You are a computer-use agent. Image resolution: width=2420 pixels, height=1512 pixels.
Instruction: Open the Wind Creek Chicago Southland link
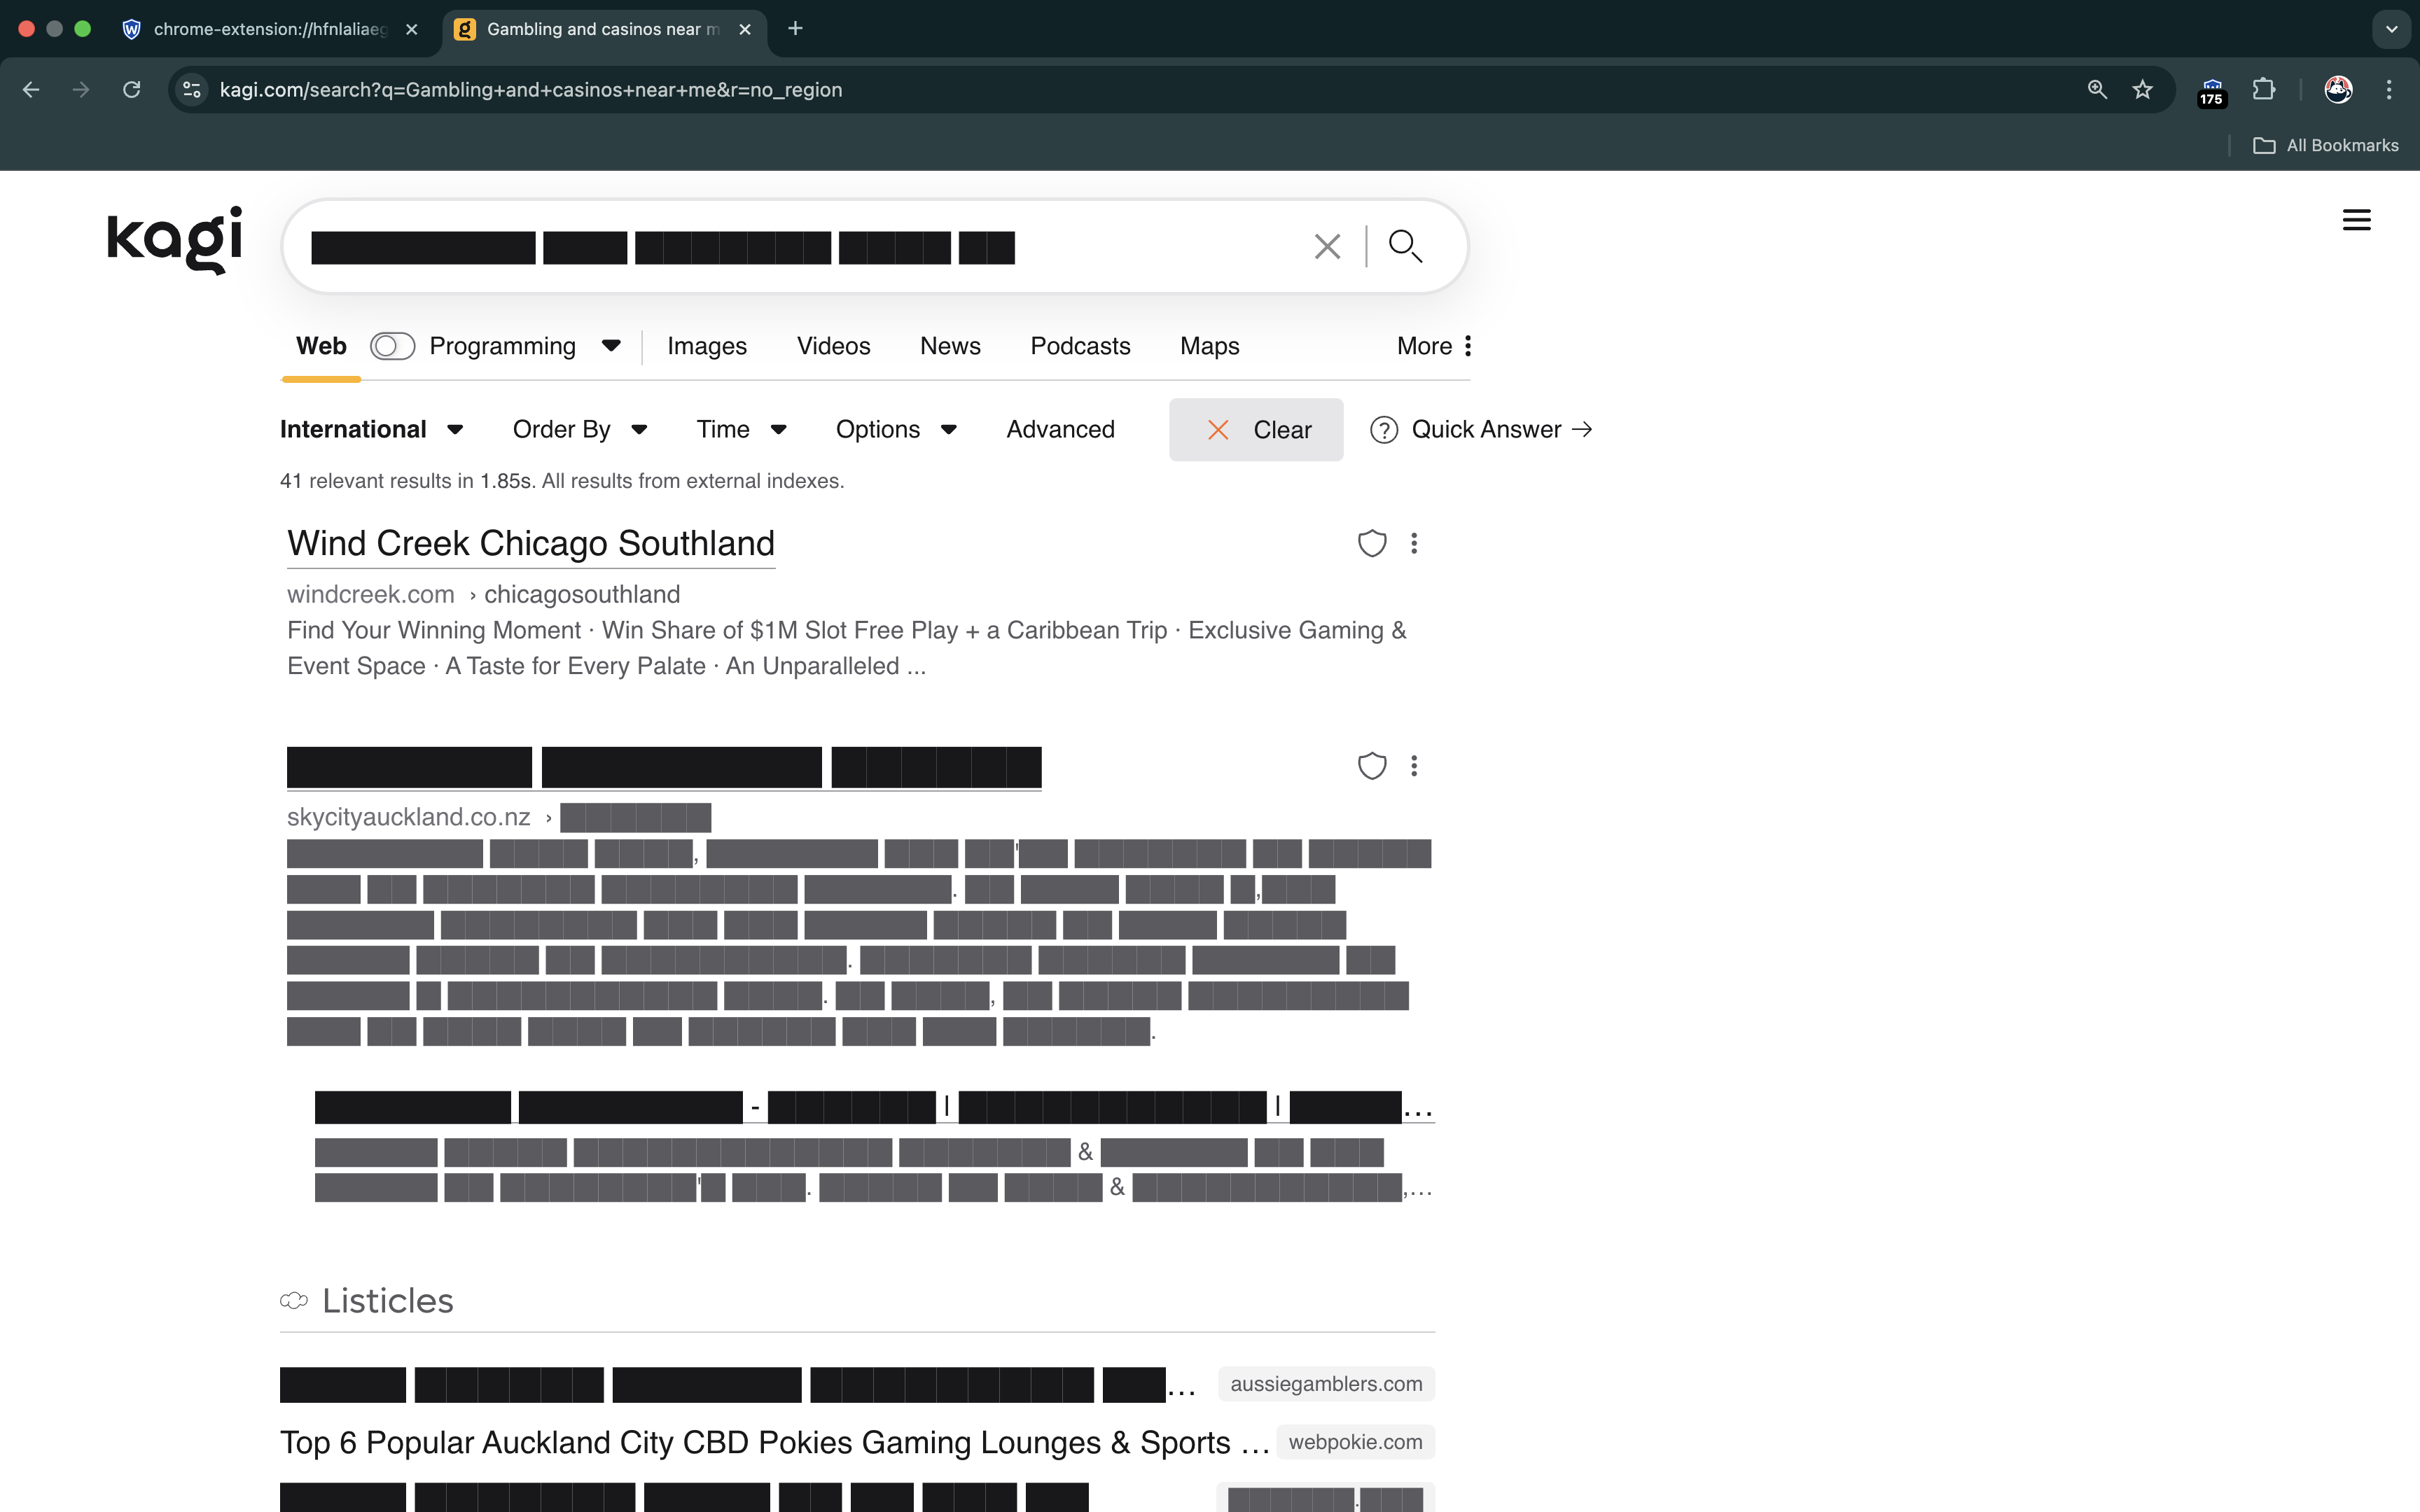530,544
